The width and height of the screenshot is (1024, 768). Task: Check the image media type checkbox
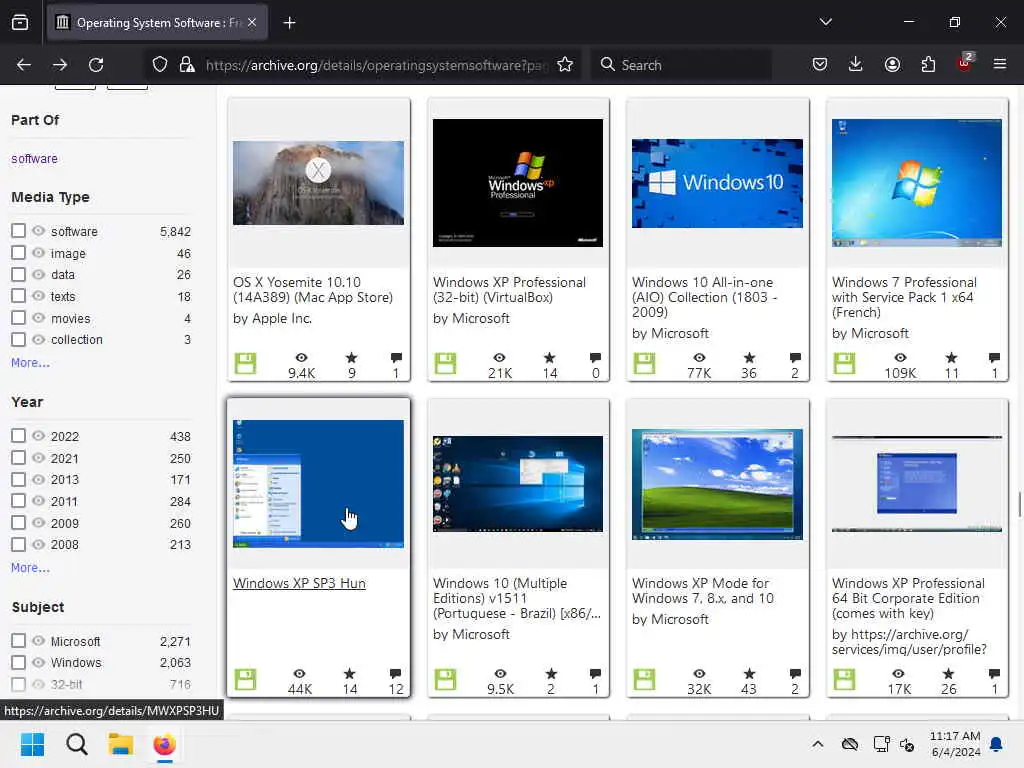[18, 253]
